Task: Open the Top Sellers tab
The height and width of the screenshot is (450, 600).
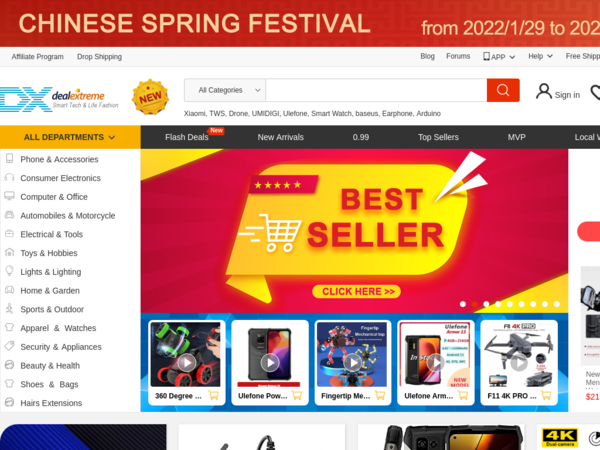Action: click(438, 137)
